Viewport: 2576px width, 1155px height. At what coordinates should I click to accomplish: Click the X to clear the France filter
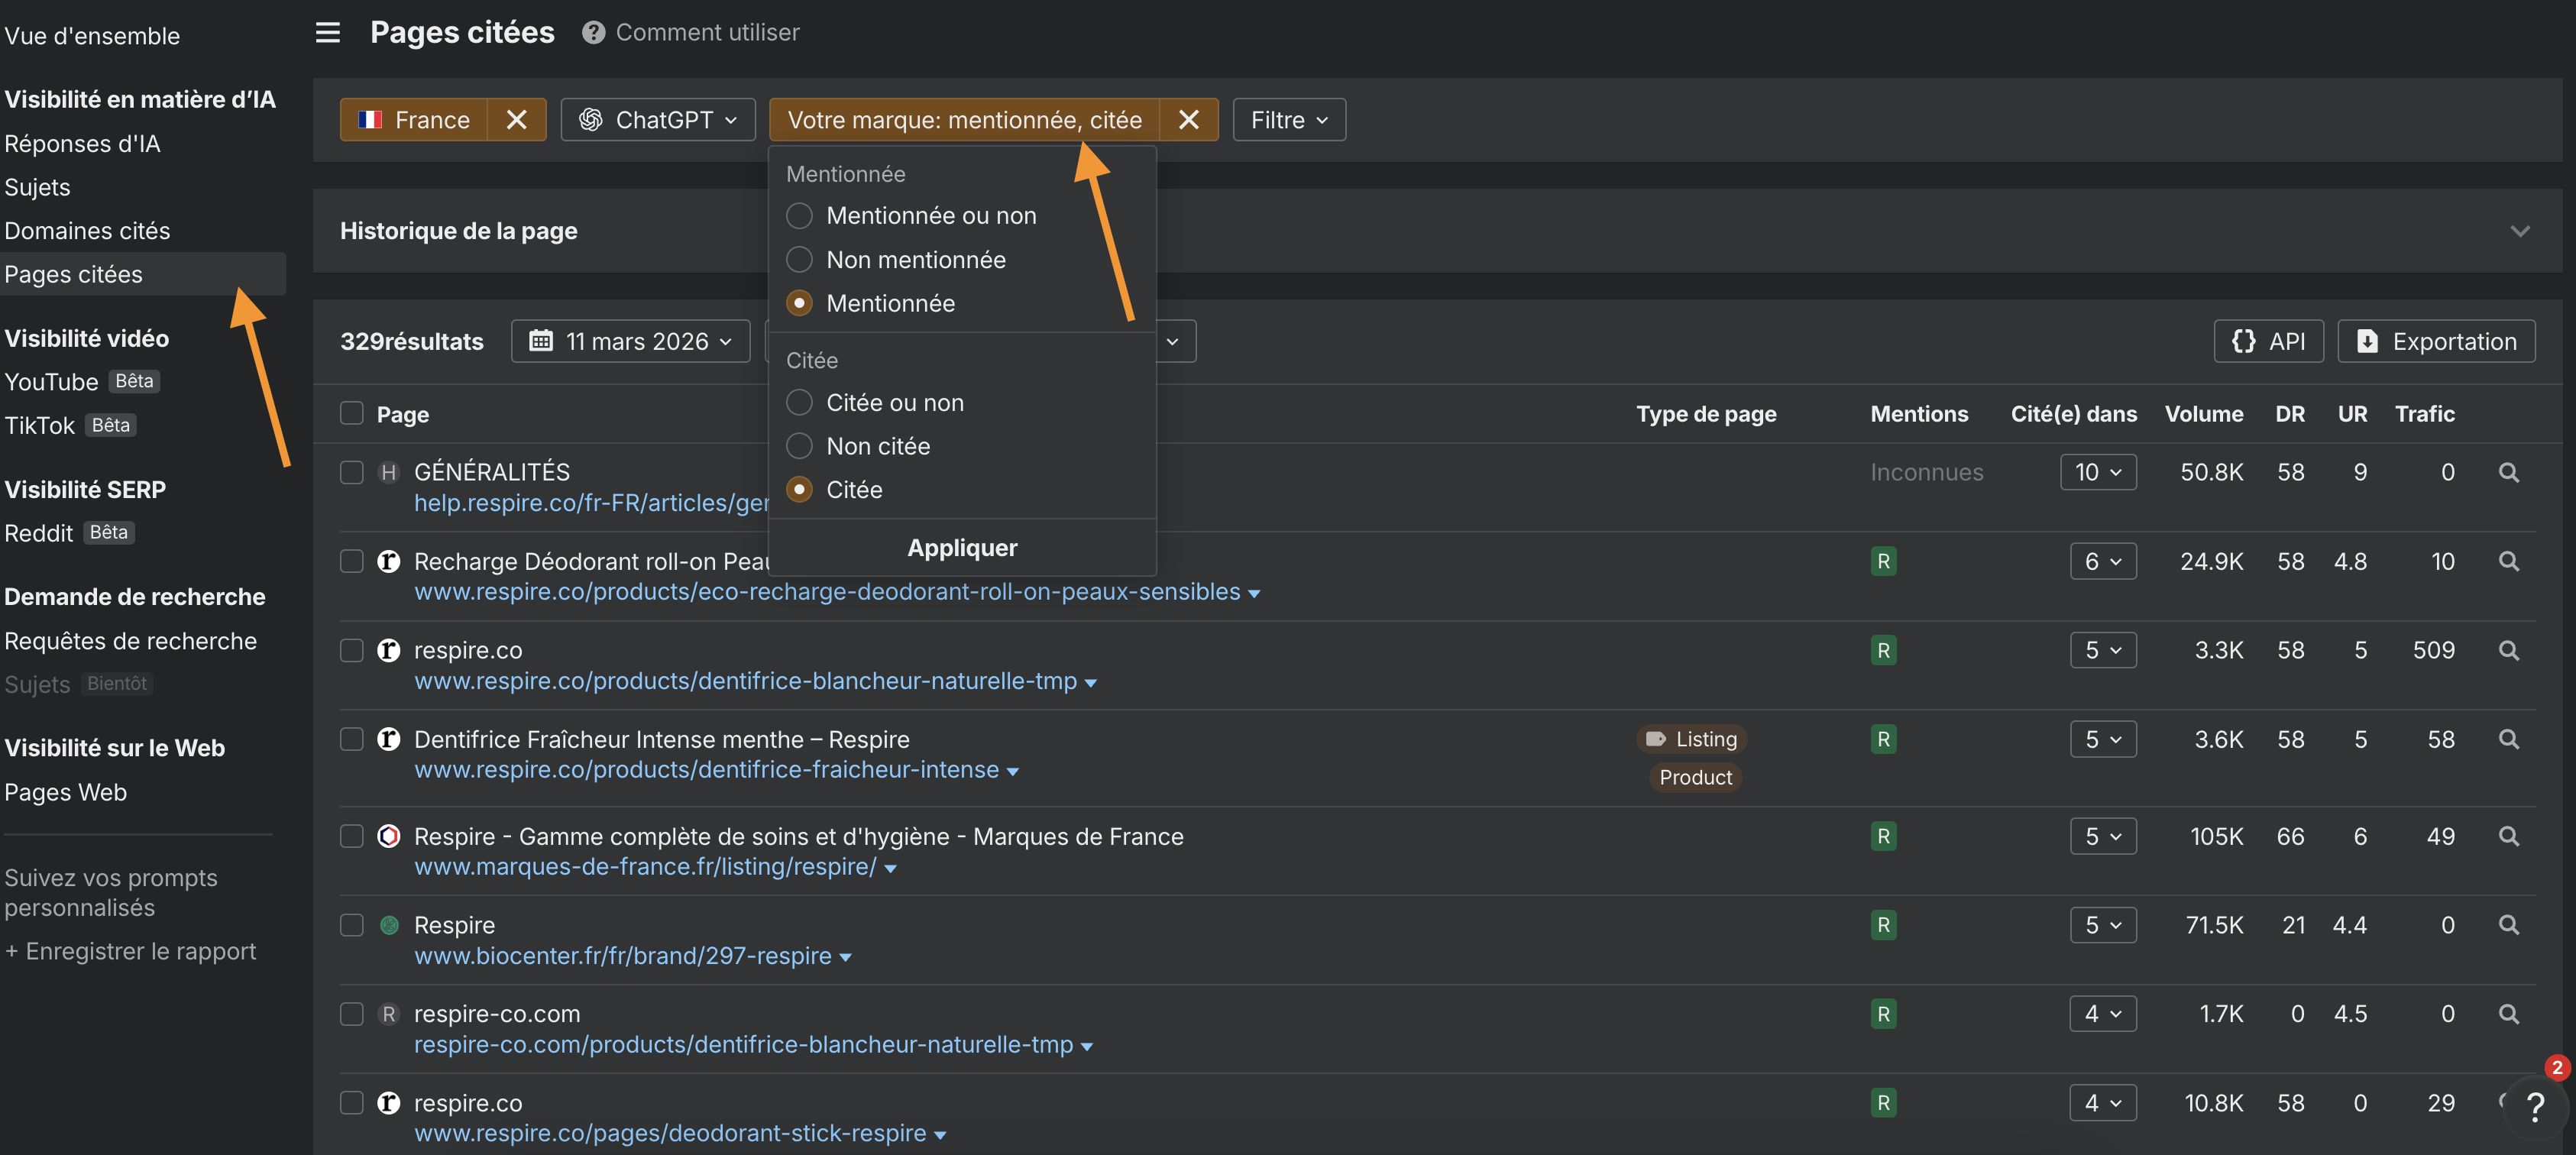pos(517,119)
